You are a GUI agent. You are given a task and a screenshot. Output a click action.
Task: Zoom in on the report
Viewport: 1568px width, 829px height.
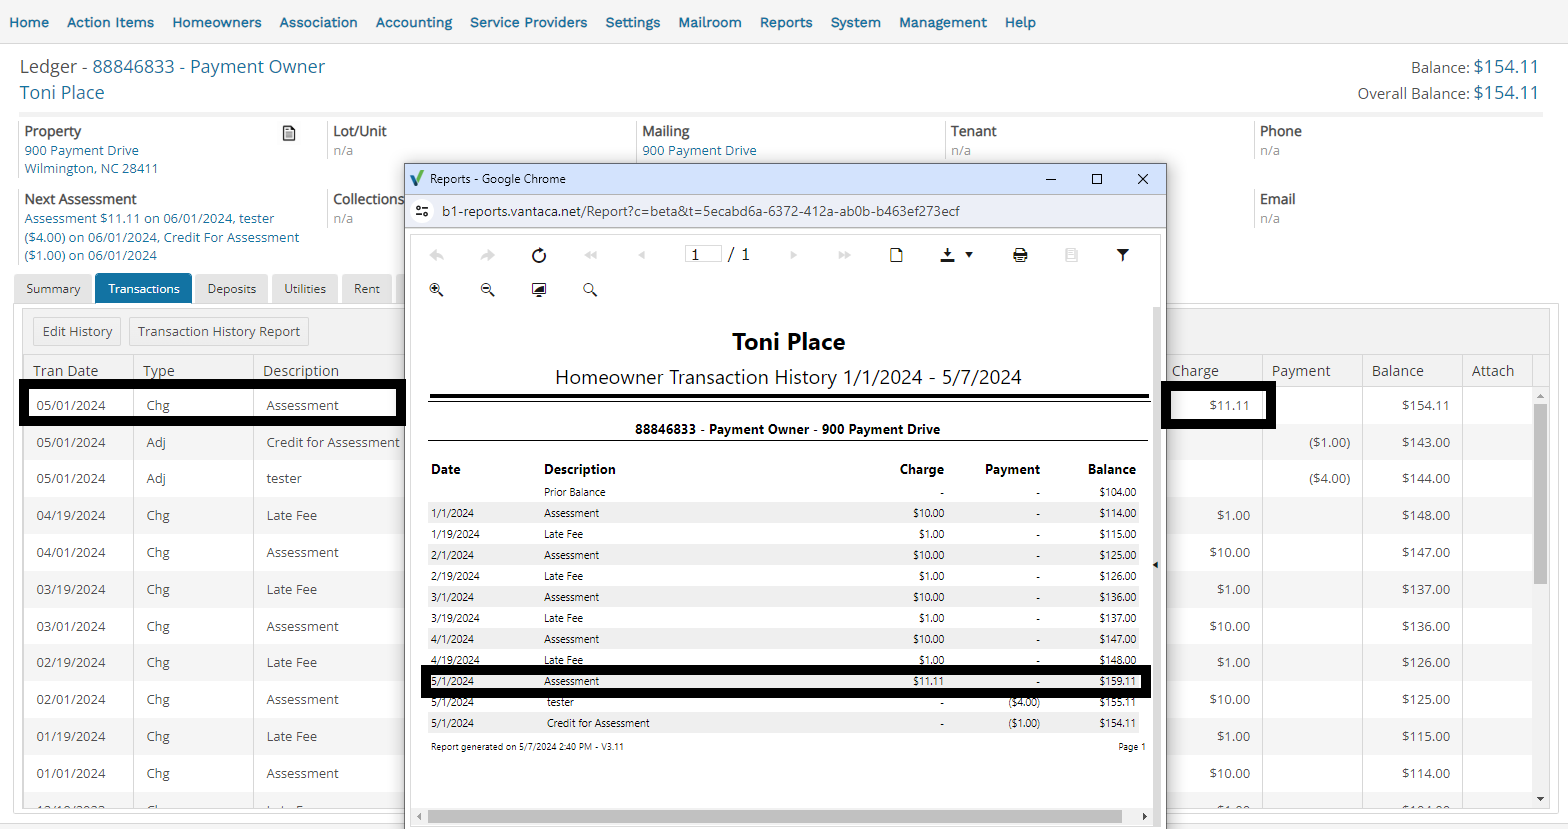[437, 289]
